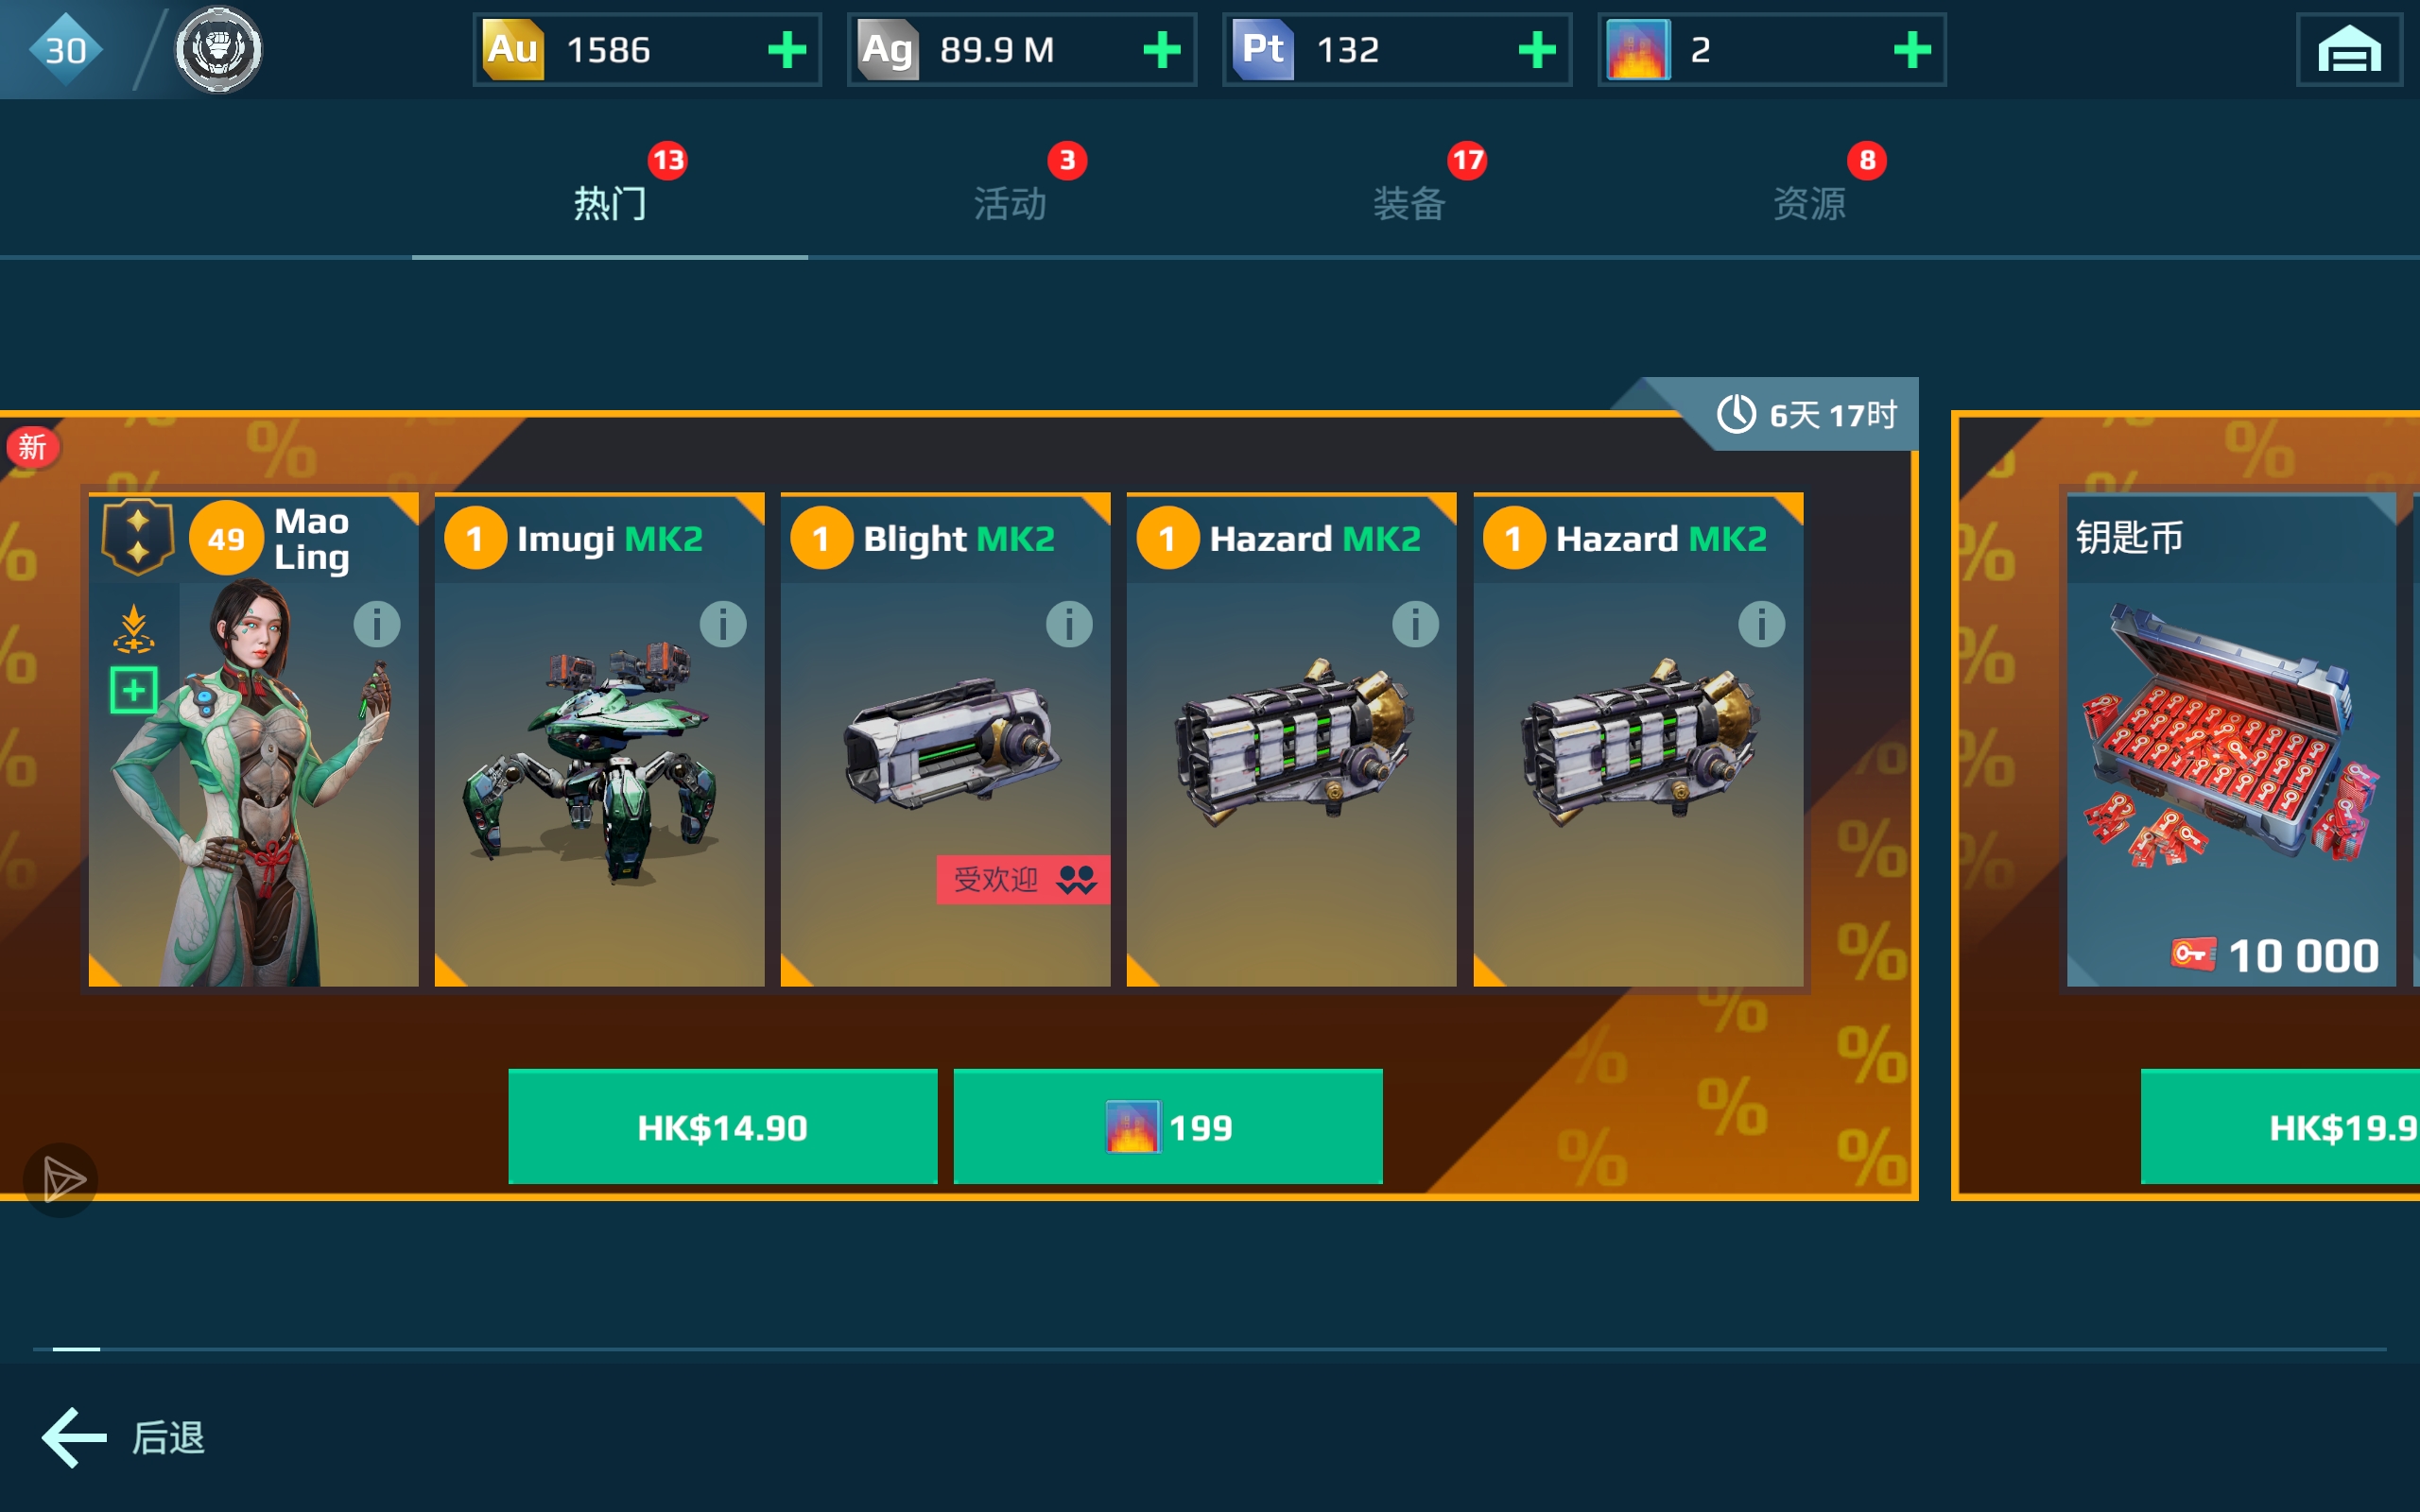Open info icon on Blight MK2 card
The width and height of the screenshot is (2420, 1512).
pos(1069,624)
